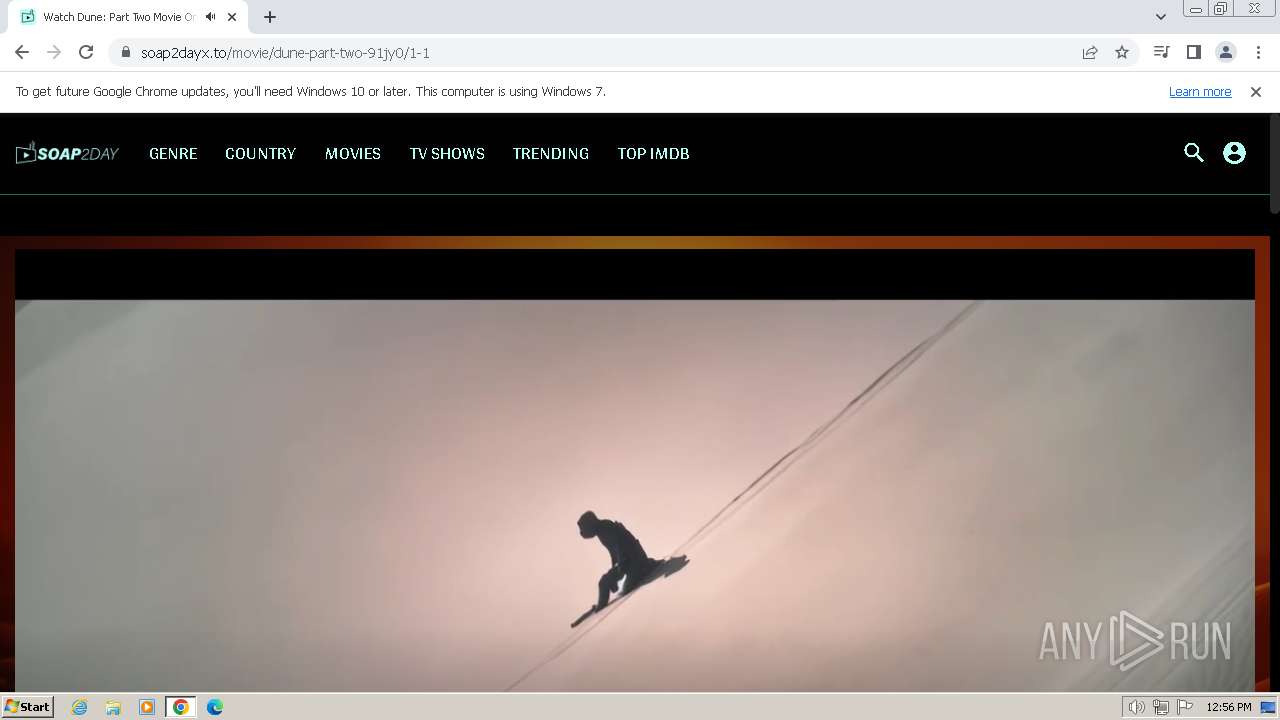Launch Internet Explorer from the taskbar
The image size is (1280, 720).
(x=79, y=707)
